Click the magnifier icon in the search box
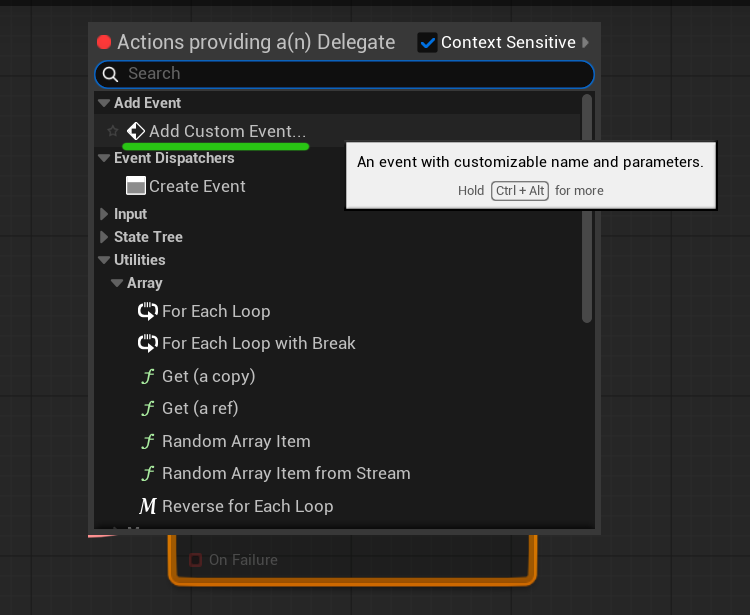This screenshot has width=750, height=615. coord(110,74)
